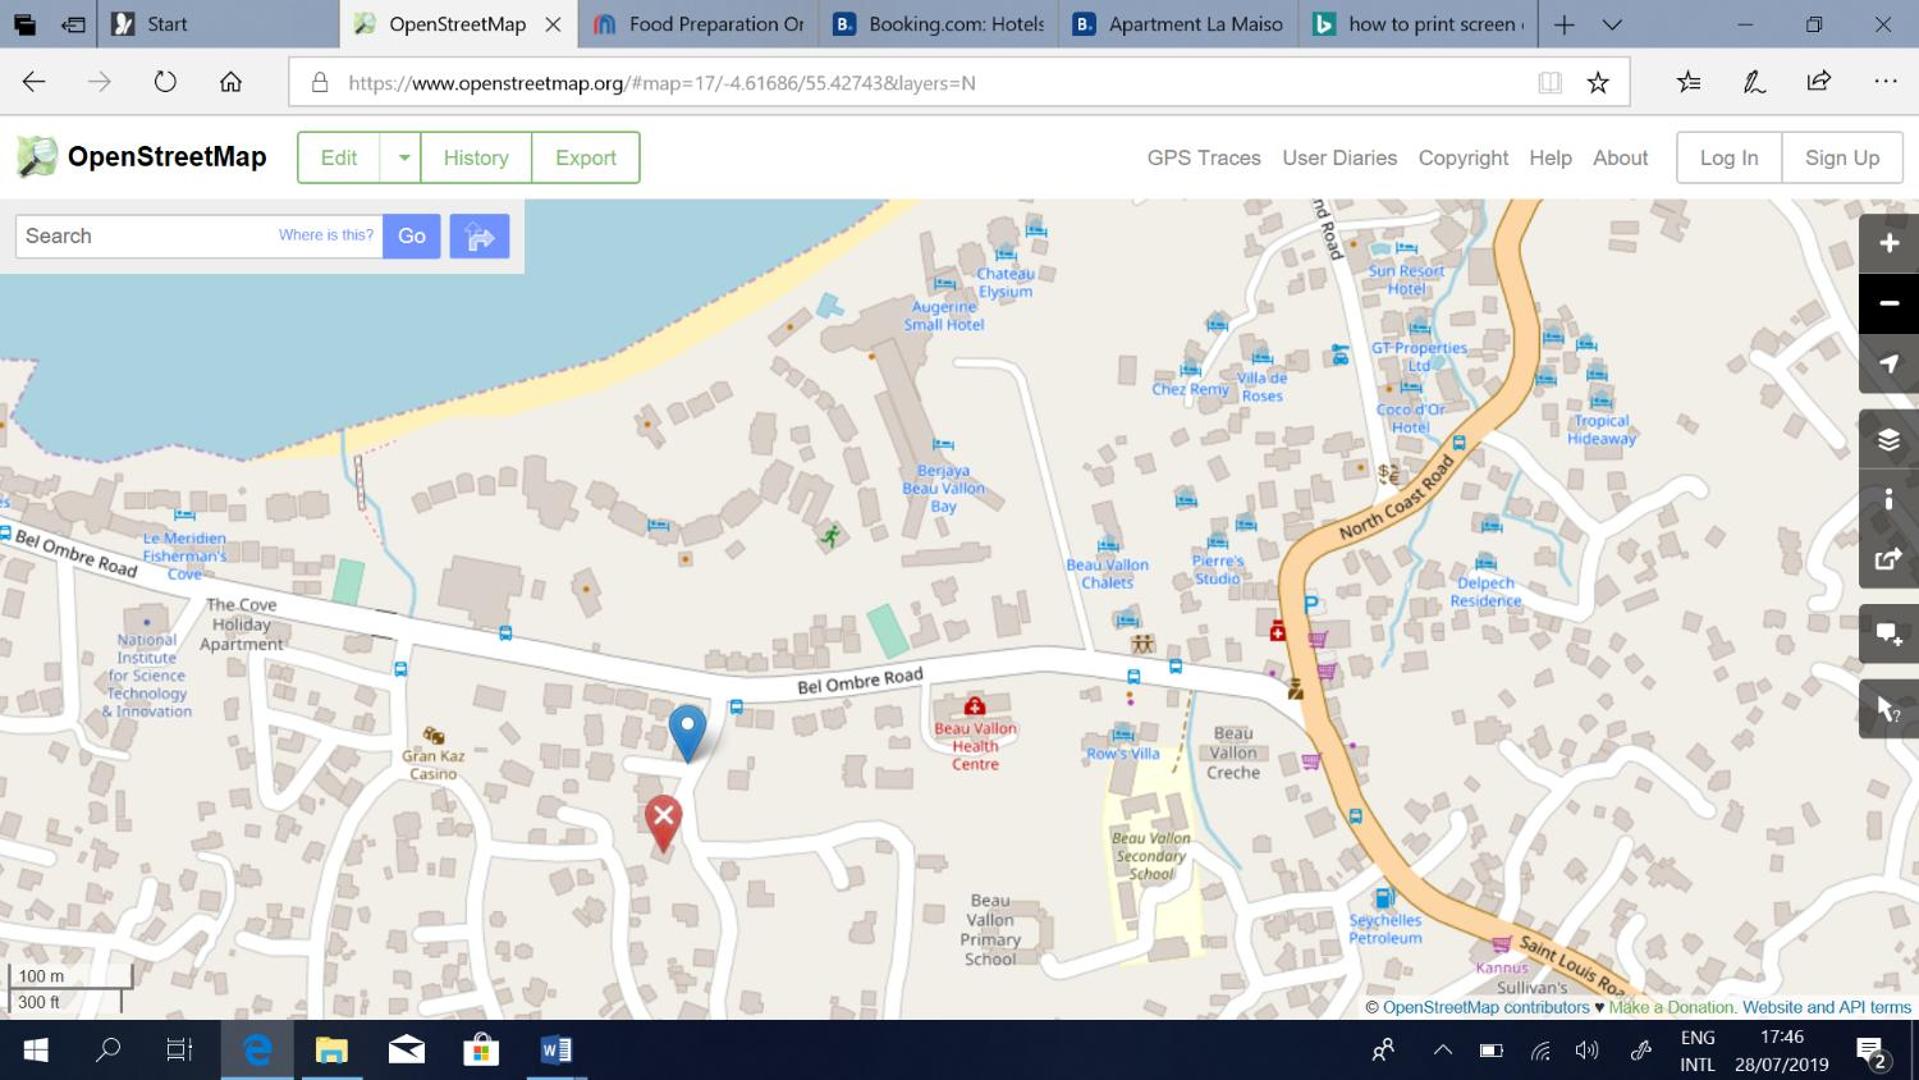This screenshot has width=1919, height=1080.
Task: Click 'Where is this?' link
Action: pyautogui.click(x=325, y=235)
